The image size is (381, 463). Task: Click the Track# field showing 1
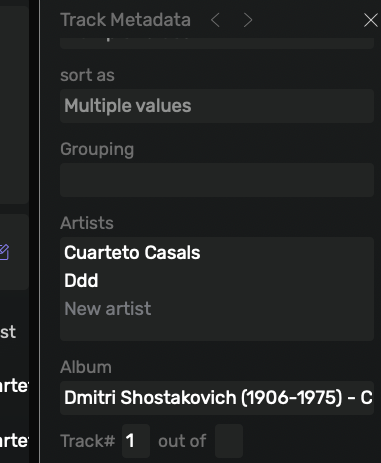click(x=136, y=441)
